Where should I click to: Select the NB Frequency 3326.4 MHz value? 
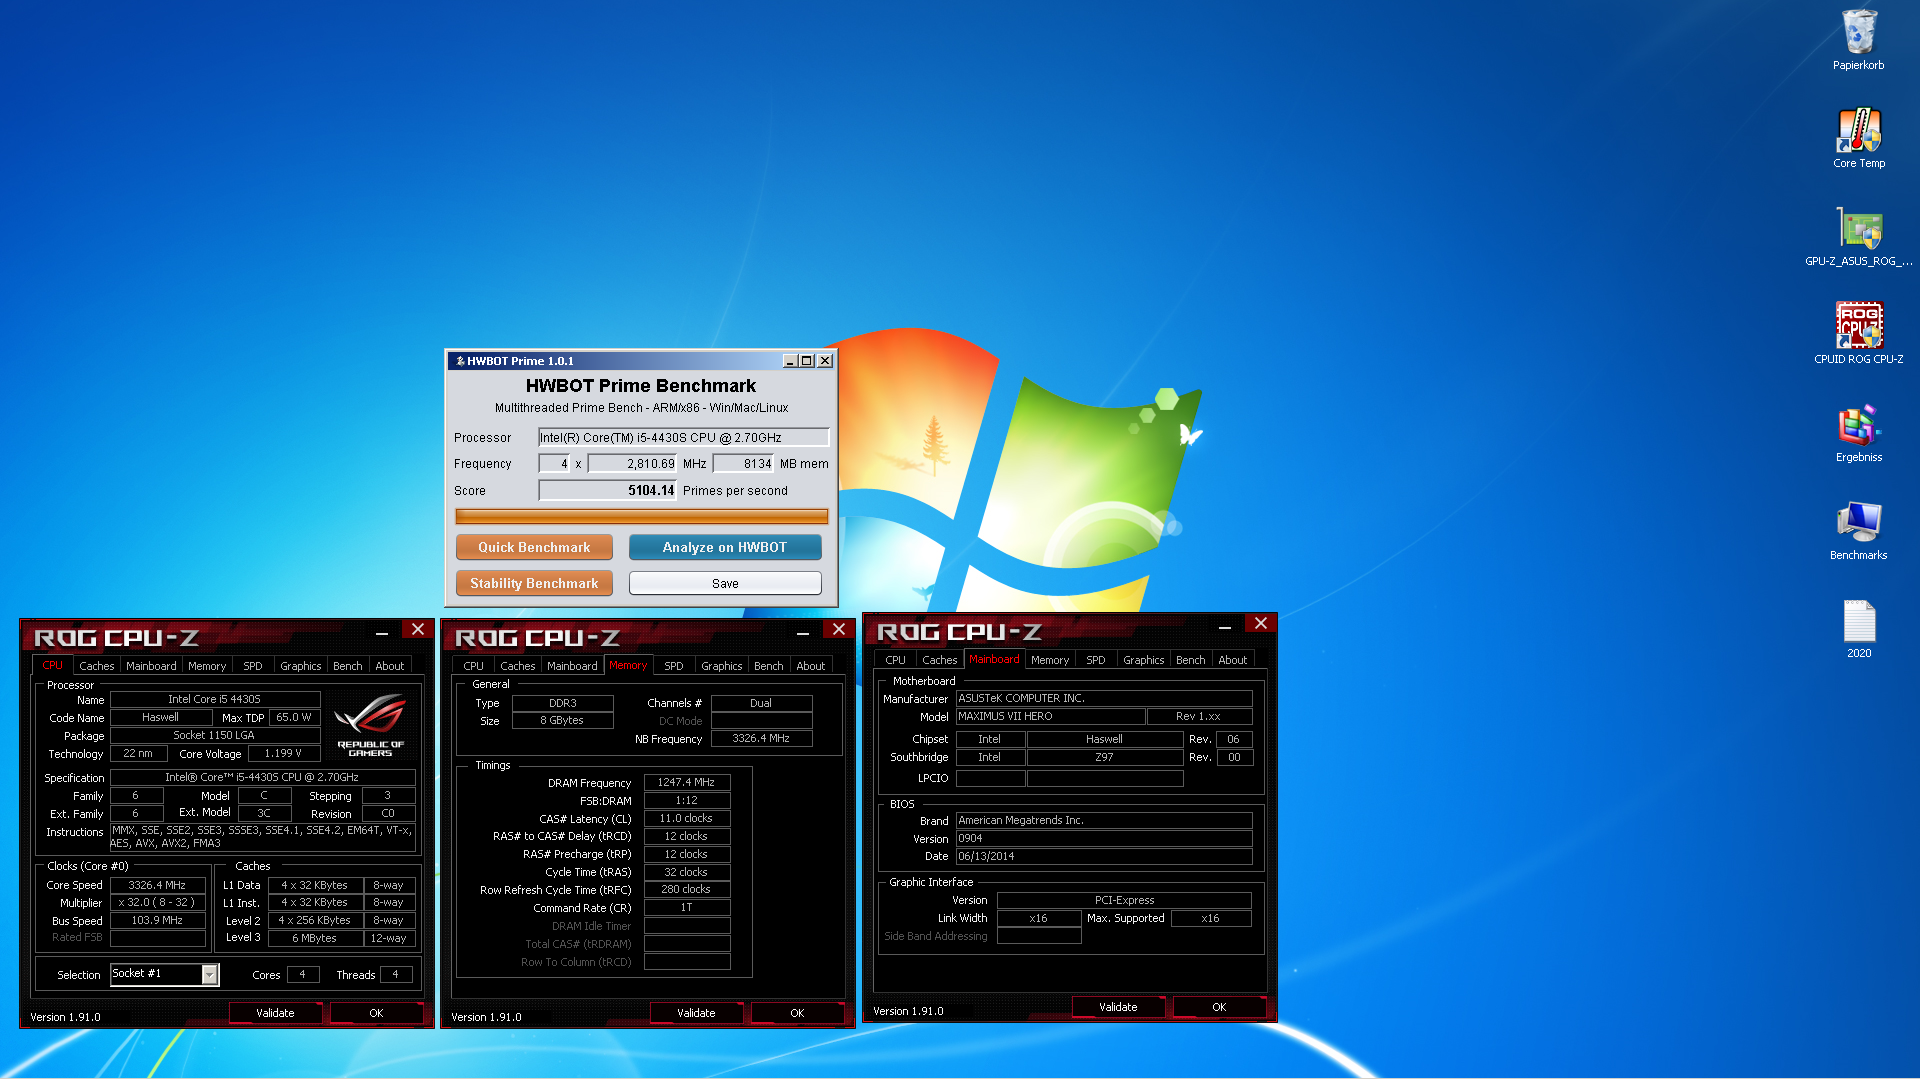click(x=761, y=738)
